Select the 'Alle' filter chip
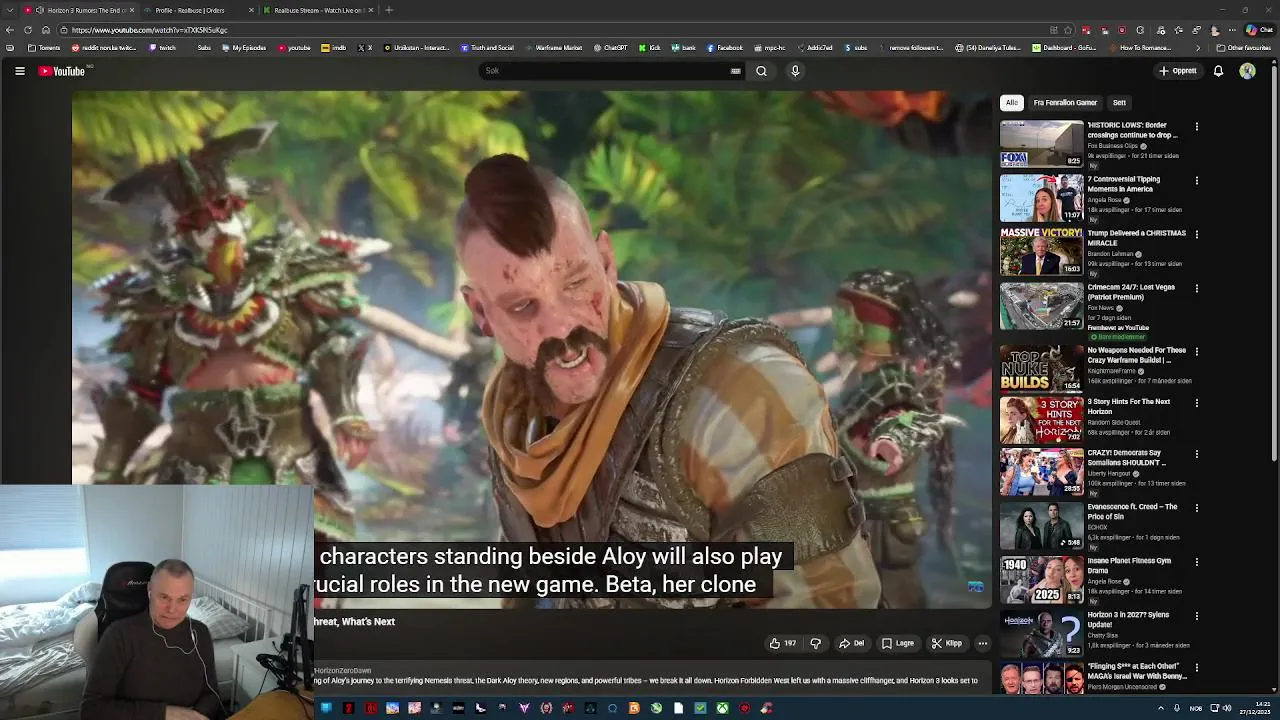The height and width of the screenshot is (720, 1280). pyautogui.click(x=1012, y=102)
